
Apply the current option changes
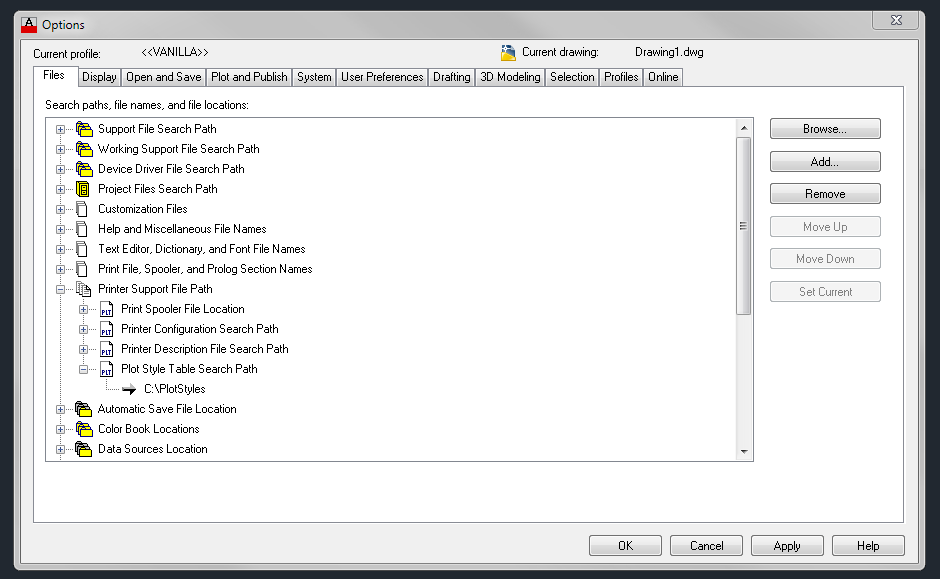pos(787,546)
